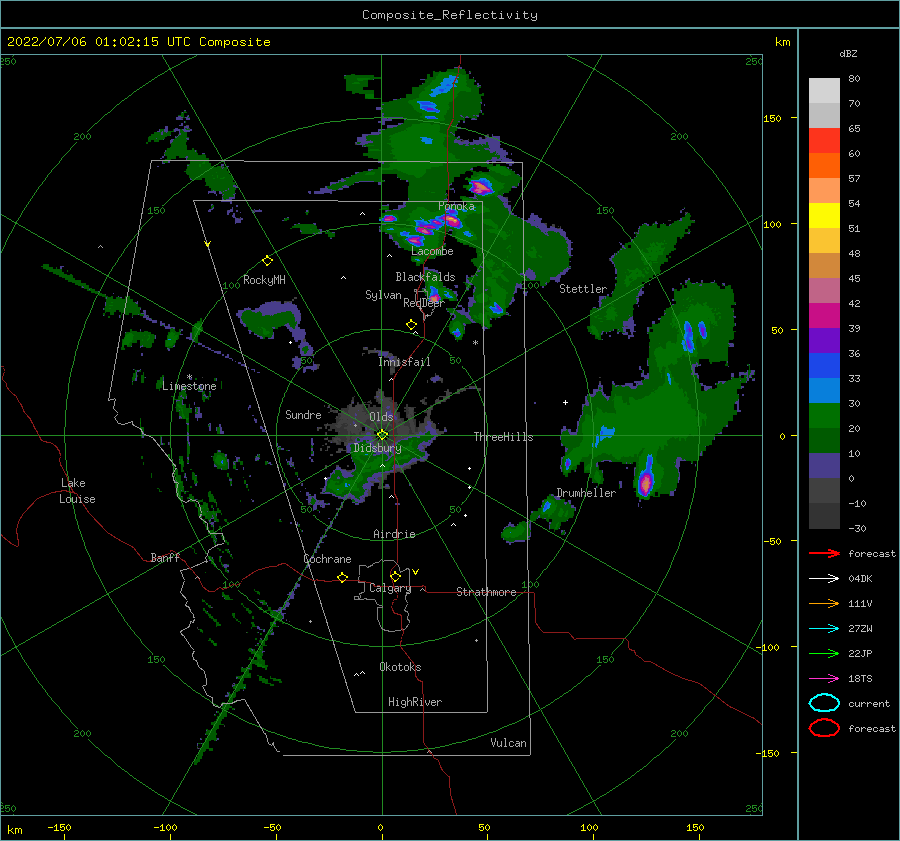Click the Limestone label
This screenshot has width=900, height=841.
coord(189,386)
